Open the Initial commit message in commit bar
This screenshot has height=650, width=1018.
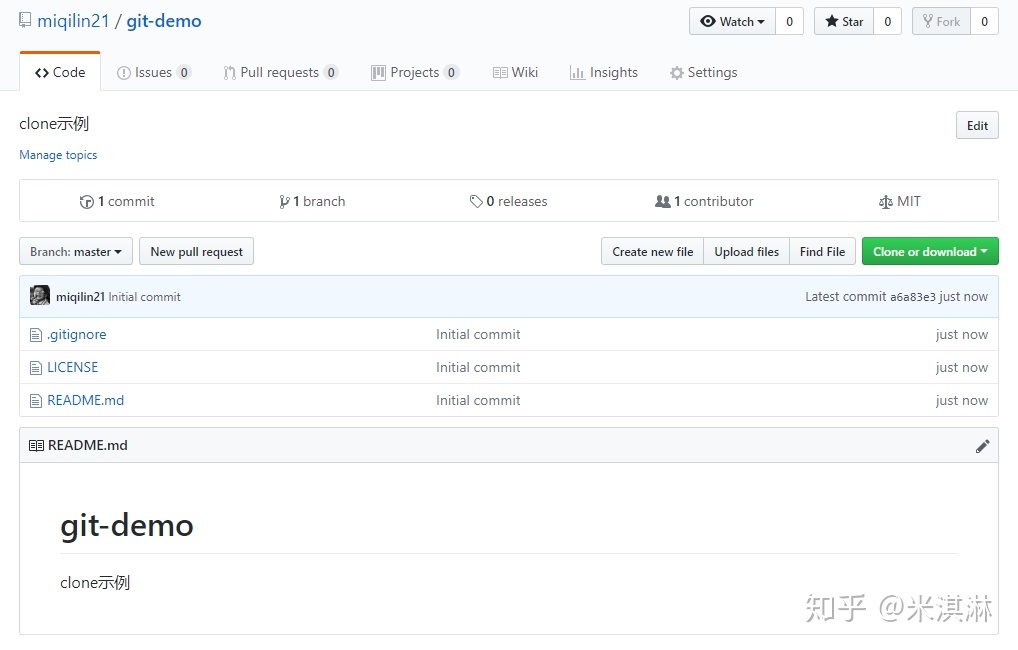(x=144, y=297)
